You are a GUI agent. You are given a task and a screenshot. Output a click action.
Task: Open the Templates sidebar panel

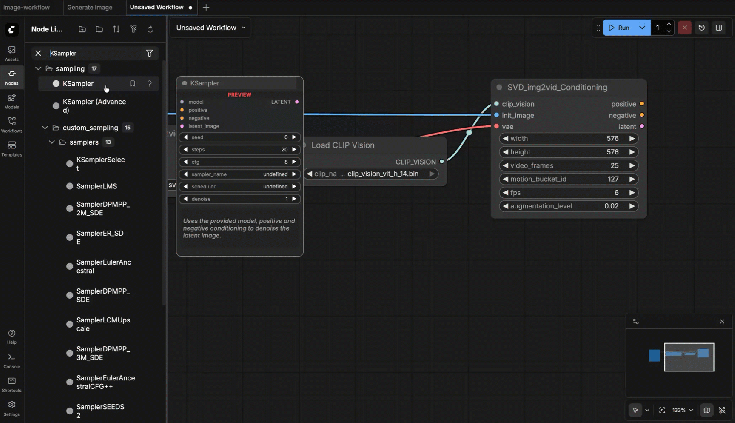click(x=11, y=149)
